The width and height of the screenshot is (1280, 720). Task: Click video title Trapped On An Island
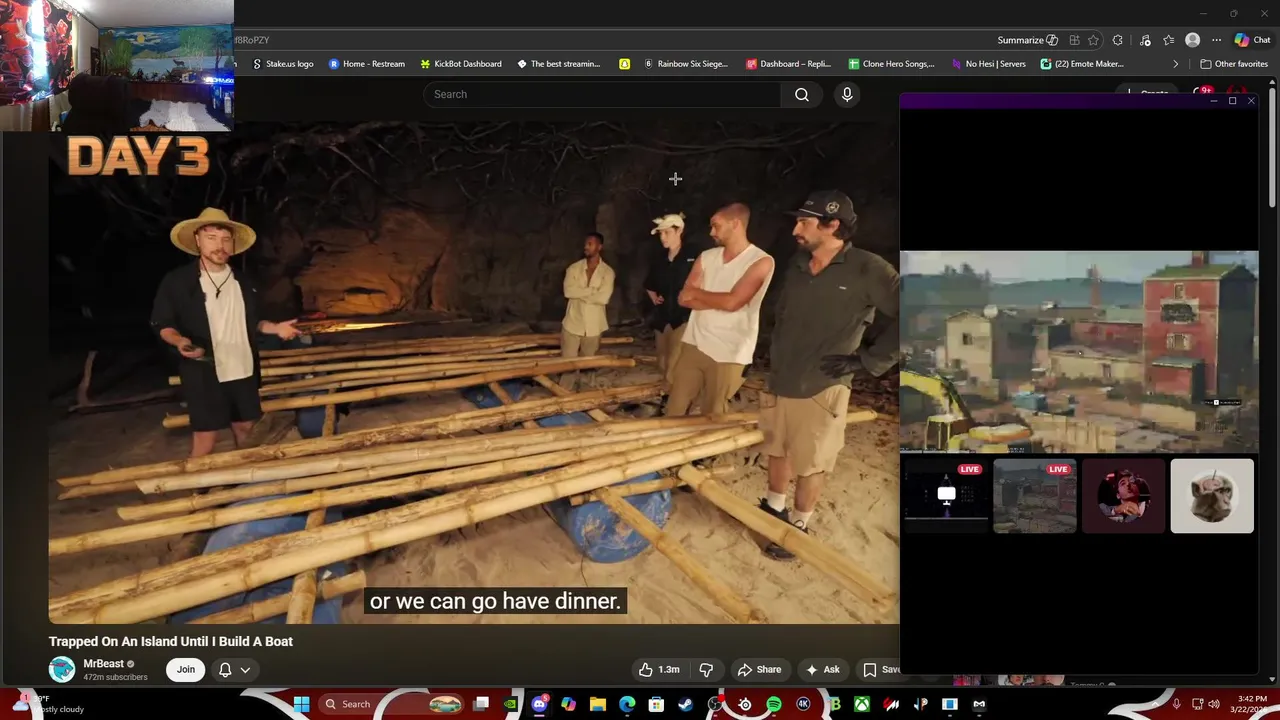coord(171,642)
